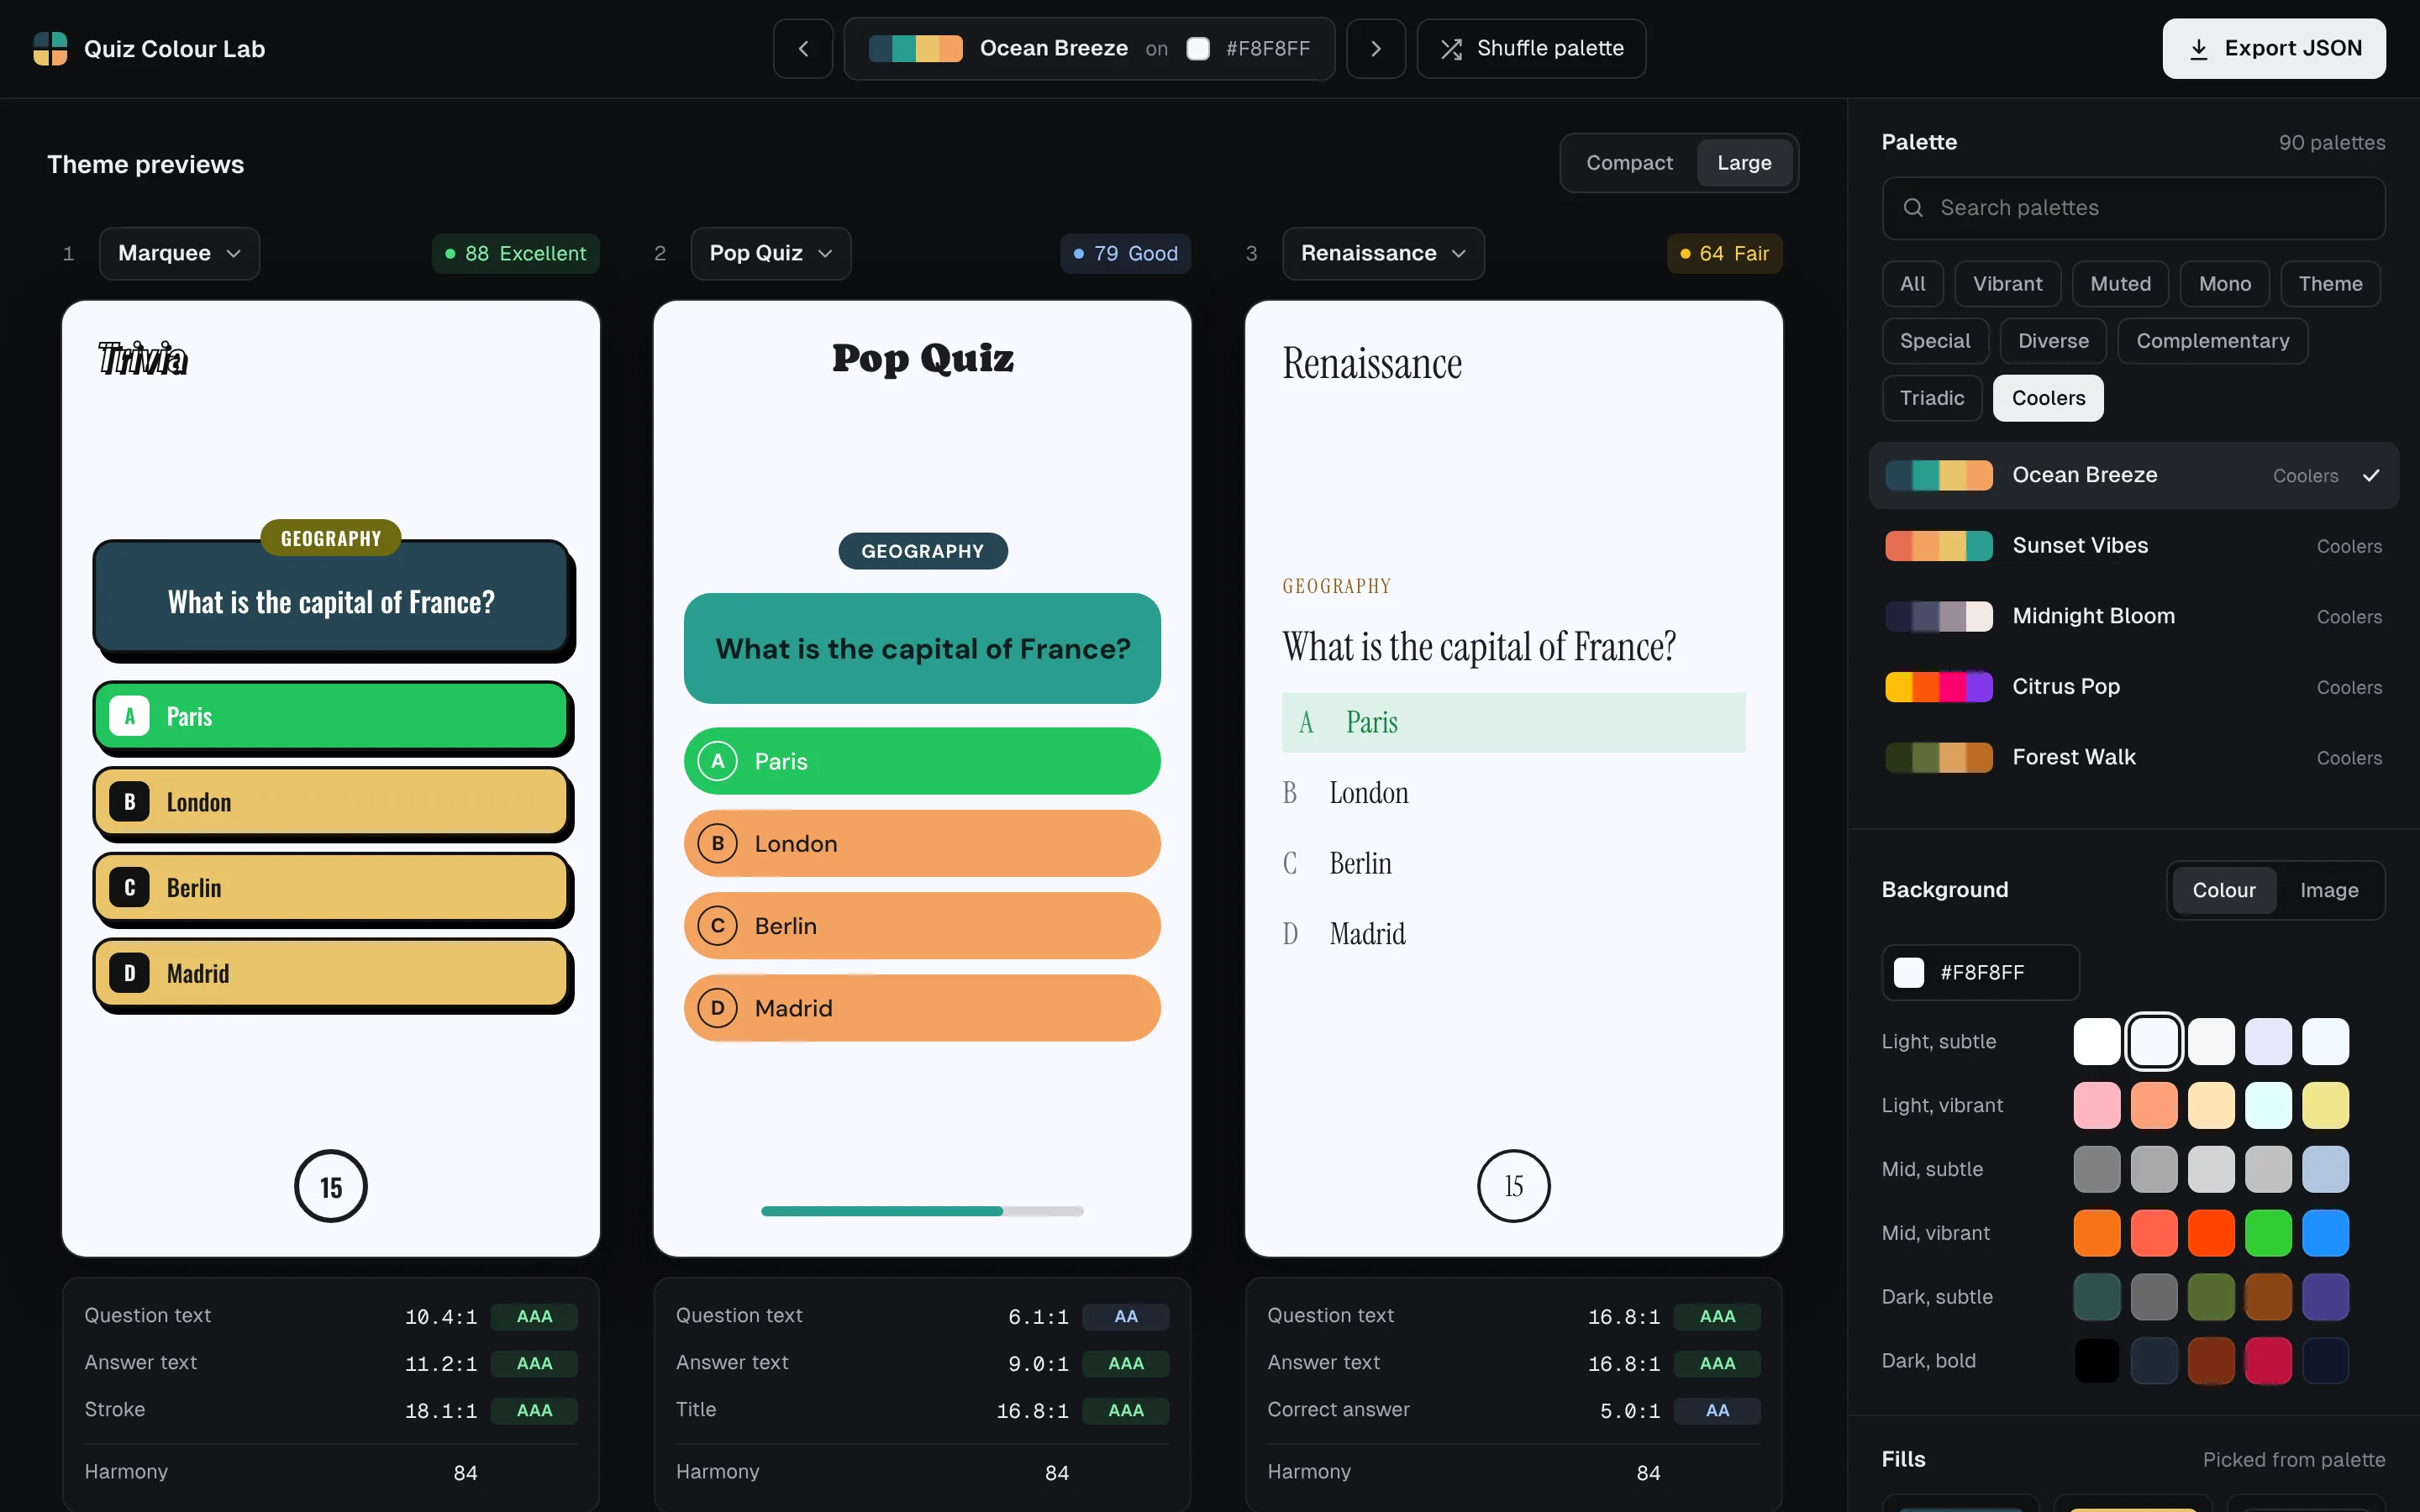Pick the purple Dark subtle swatch
2420x1512 pixels.
pyautogui.click(x=2325, y=1297)
